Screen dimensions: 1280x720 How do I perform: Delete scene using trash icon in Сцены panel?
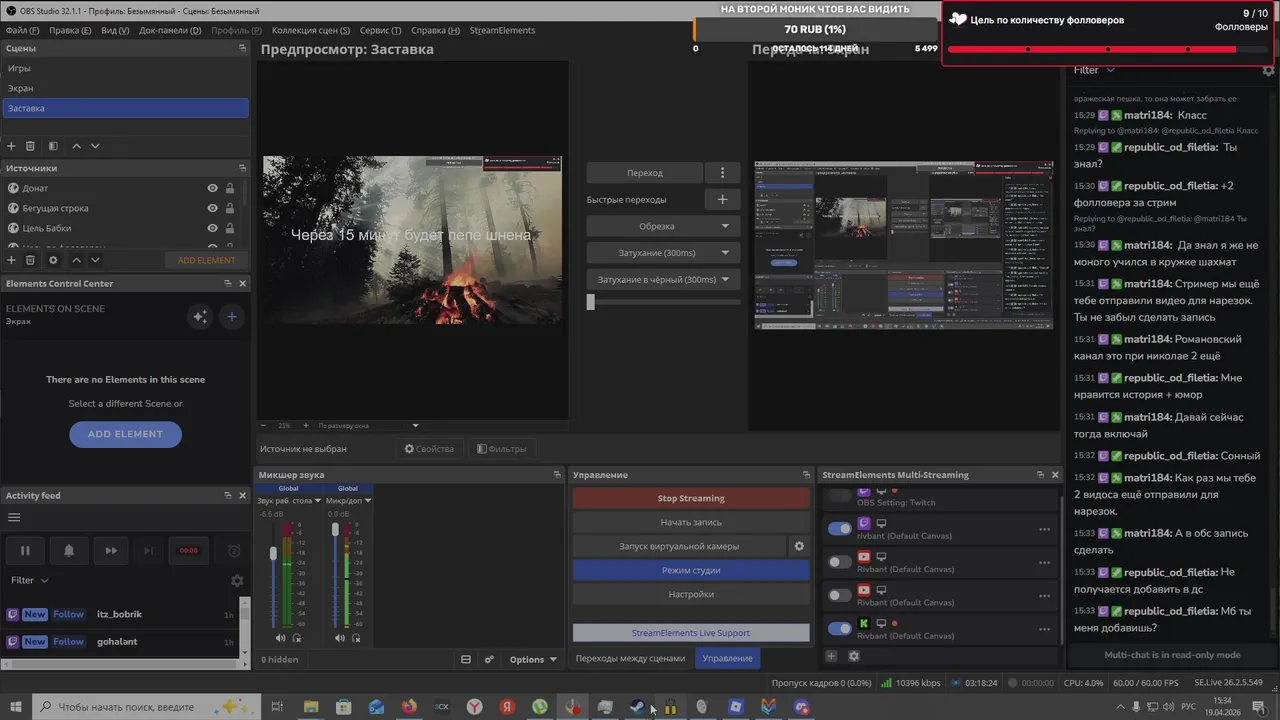click(30, 146)
